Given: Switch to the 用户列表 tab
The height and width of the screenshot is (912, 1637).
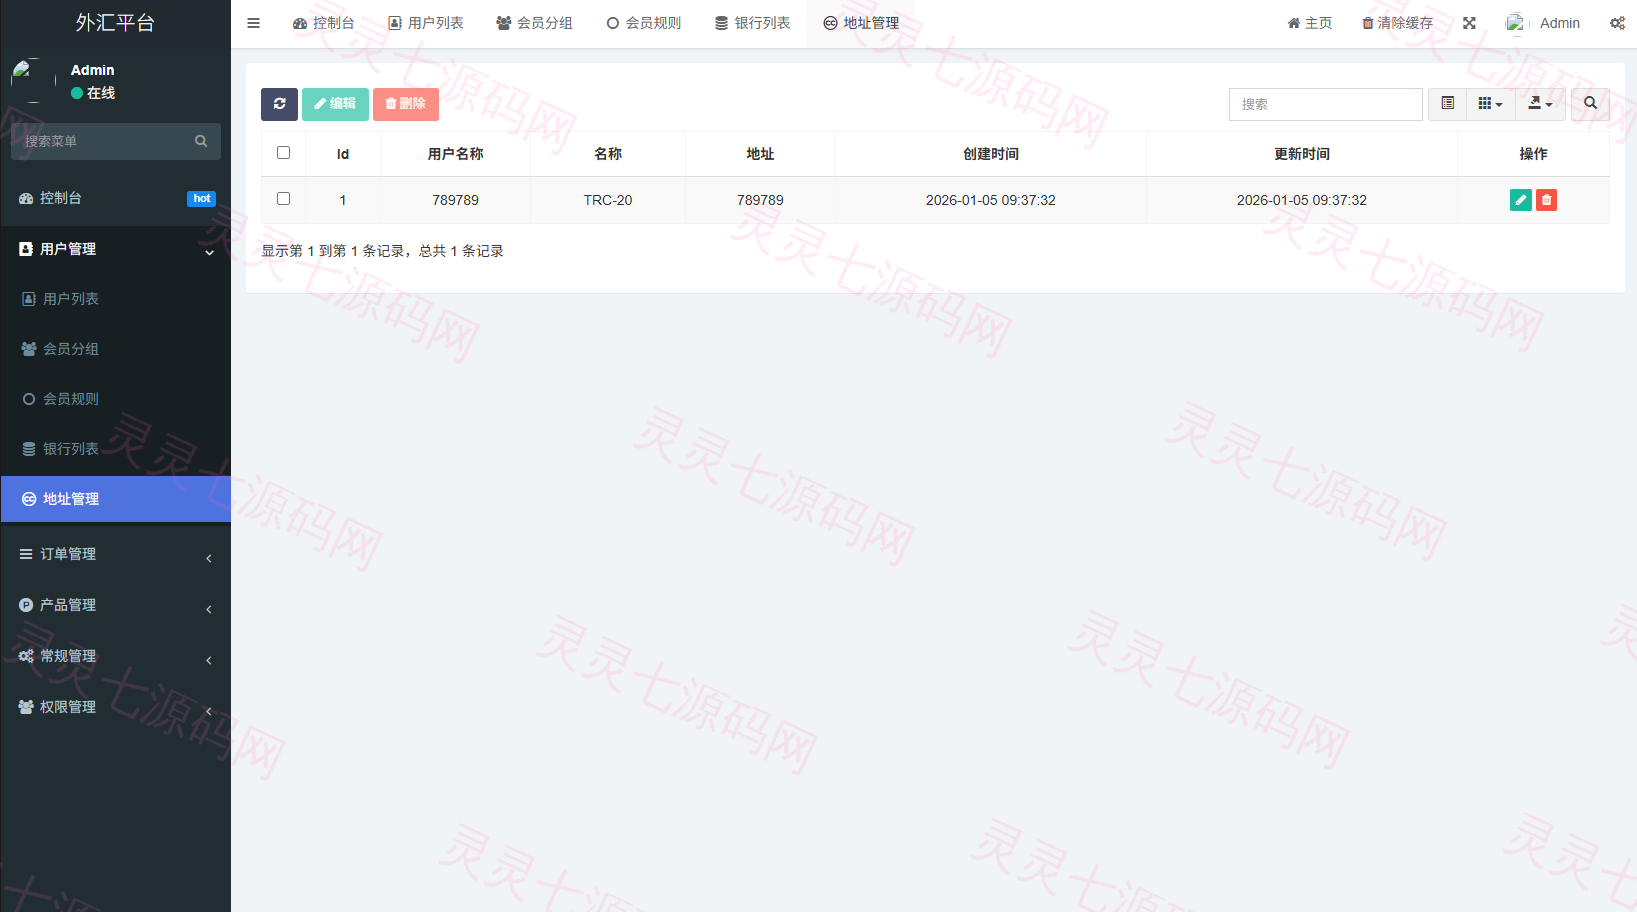Looking at the screenshot, I should click(x=426, y=23).
